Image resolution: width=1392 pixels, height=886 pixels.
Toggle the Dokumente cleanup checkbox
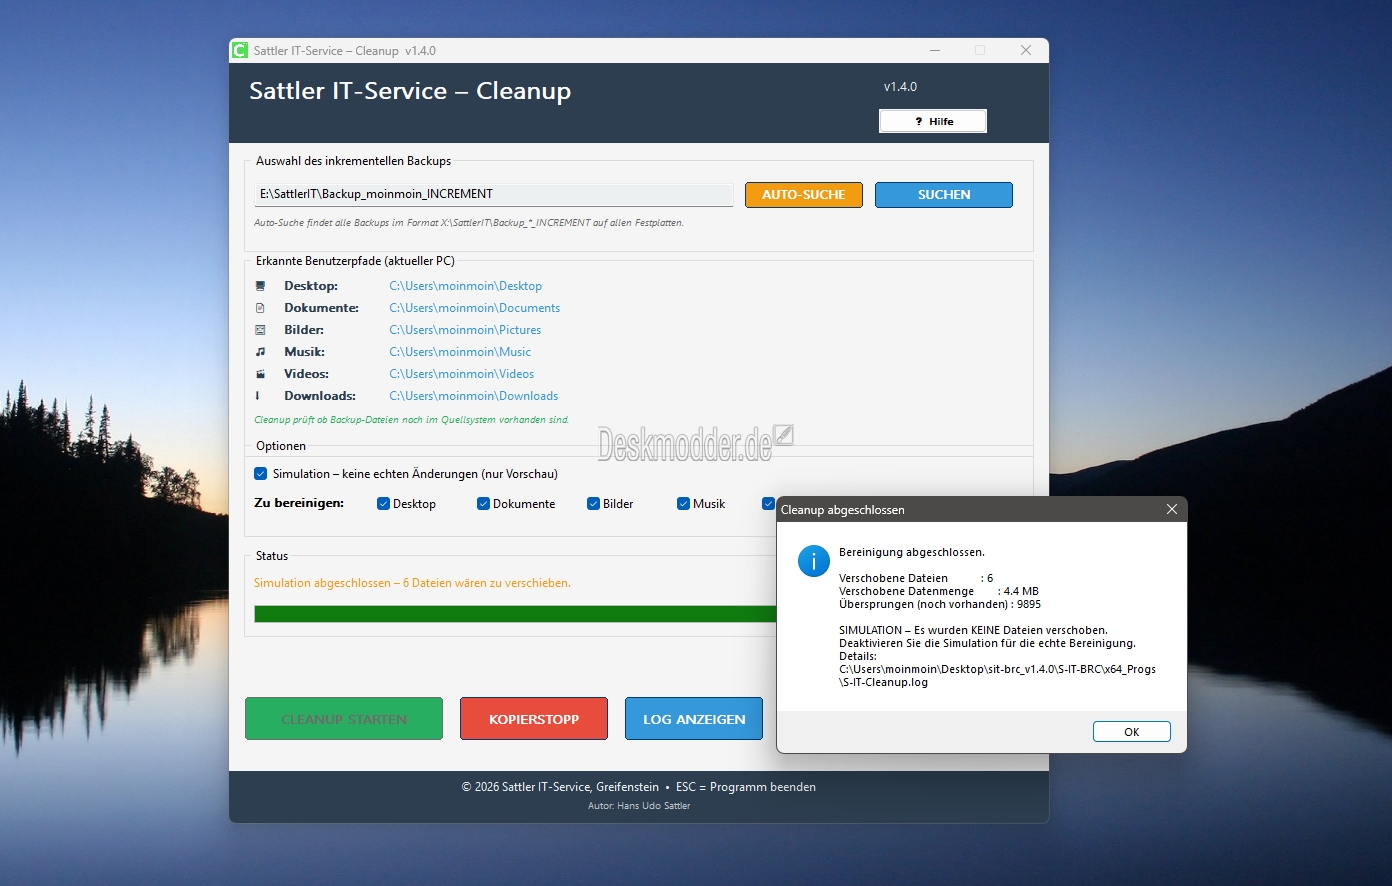[483, 504]
